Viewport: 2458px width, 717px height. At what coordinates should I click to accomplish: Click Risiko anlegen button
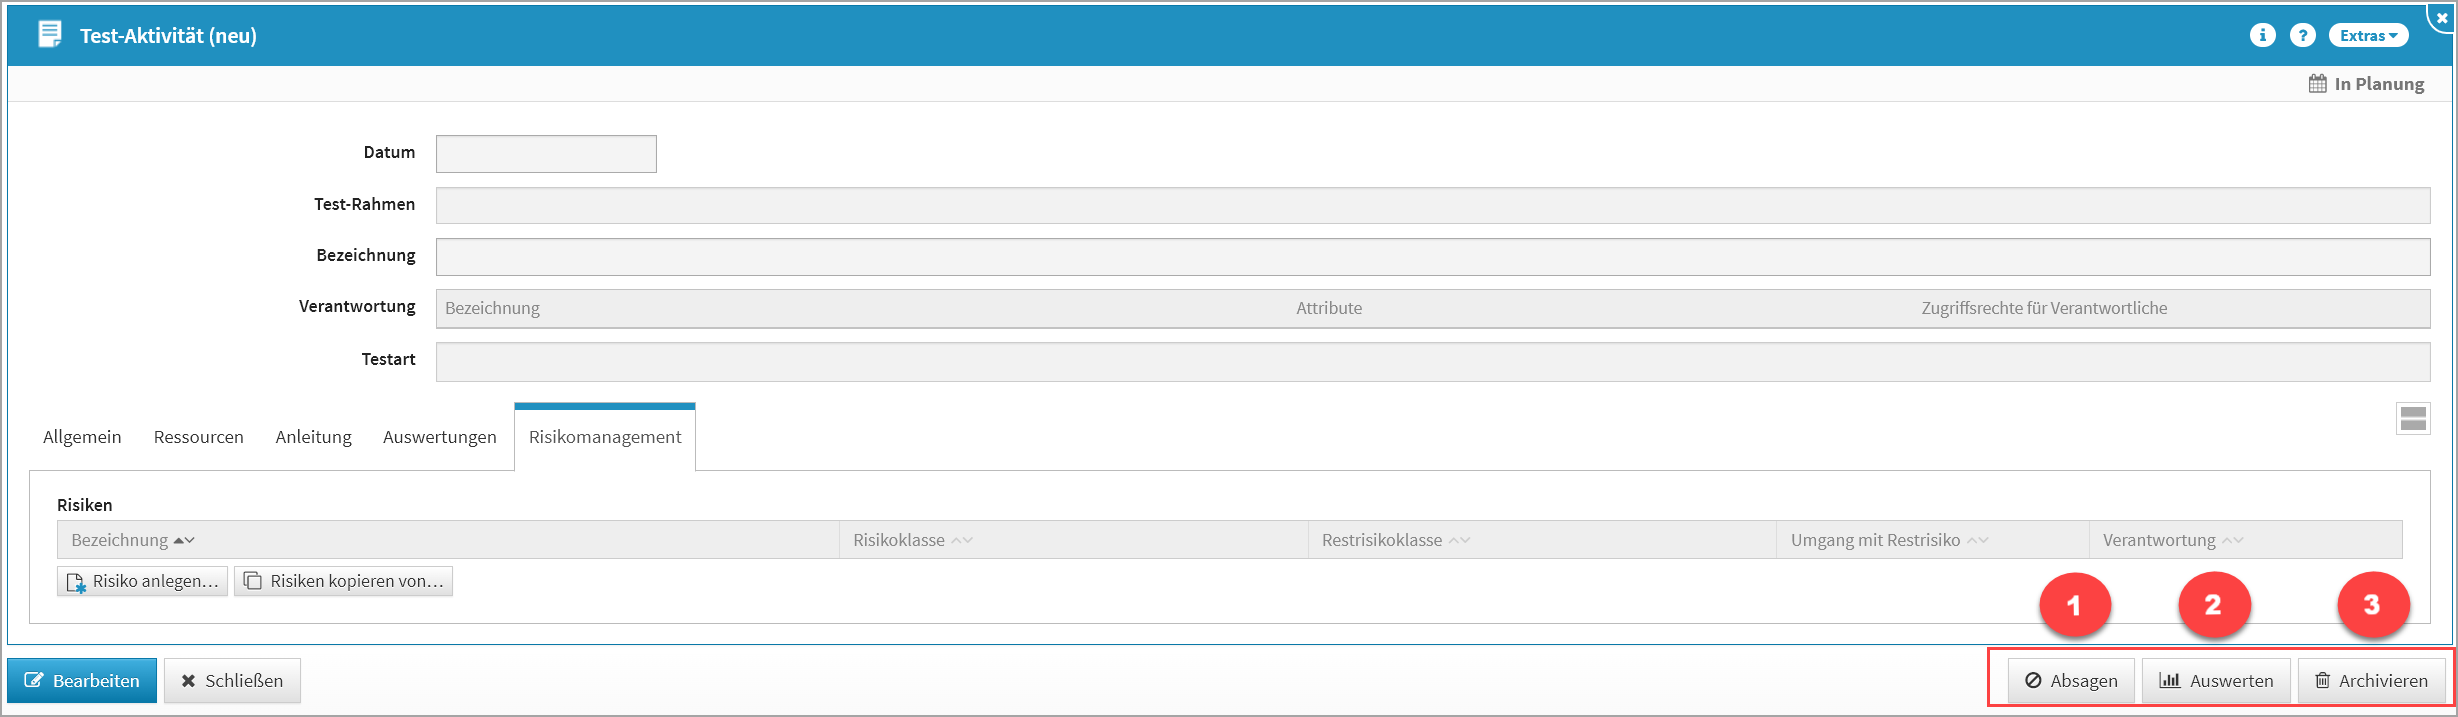(x=143, y=581)
